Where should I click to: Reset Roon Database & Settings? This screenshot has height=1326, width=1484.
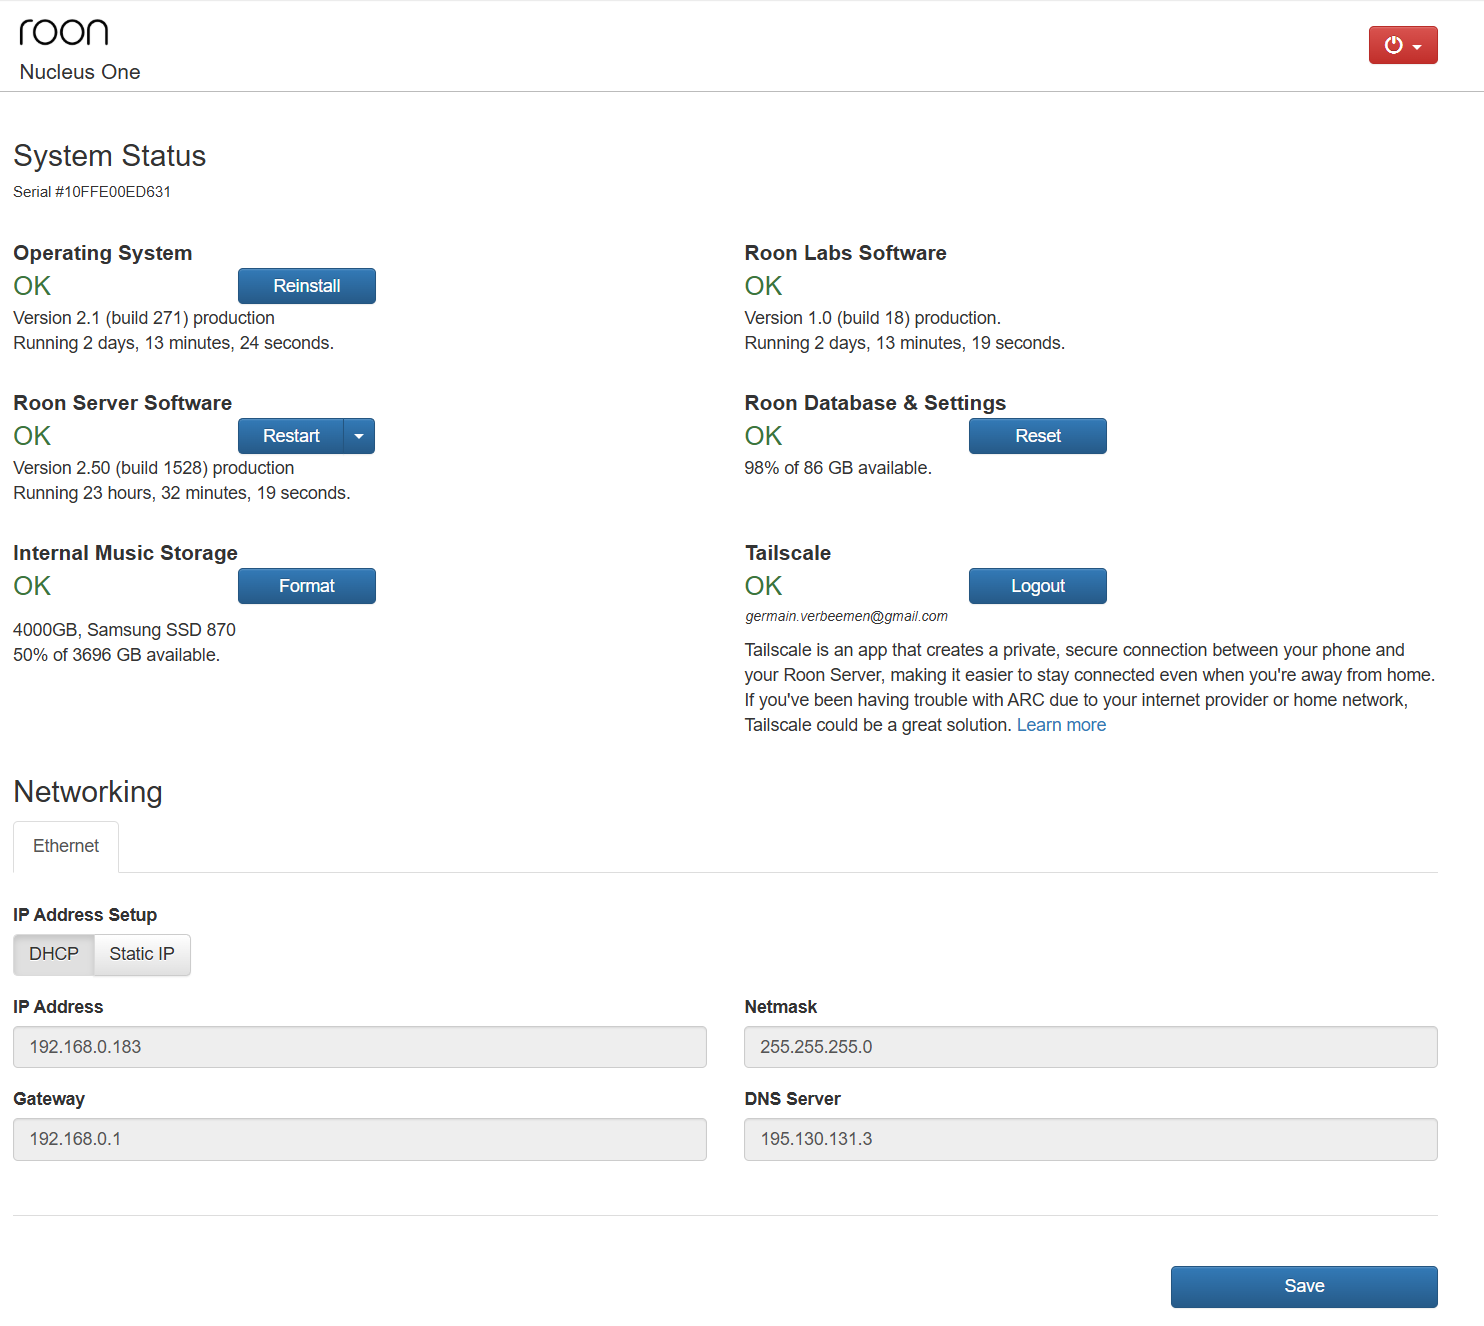pos(1038,436)
